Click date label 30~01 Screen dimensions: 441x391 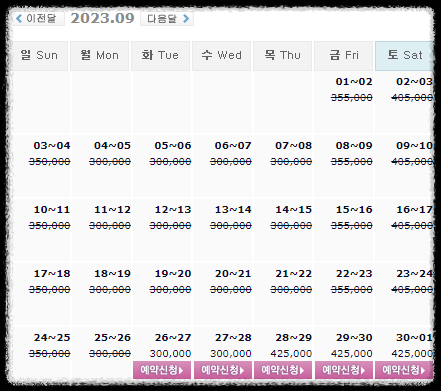point(414,338)
